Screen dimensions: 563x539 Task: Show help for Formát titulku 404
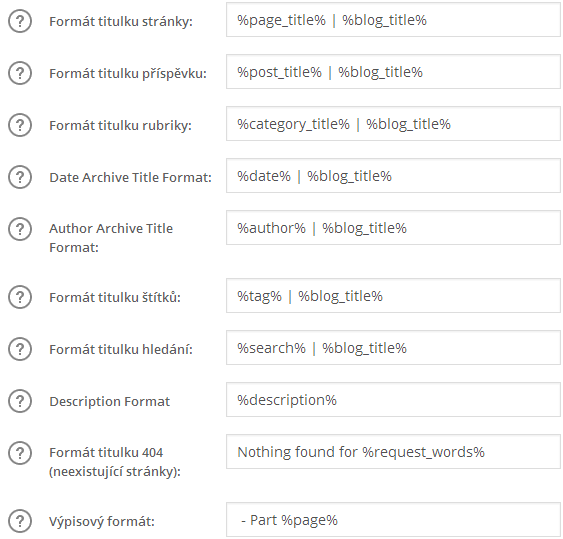20,453
